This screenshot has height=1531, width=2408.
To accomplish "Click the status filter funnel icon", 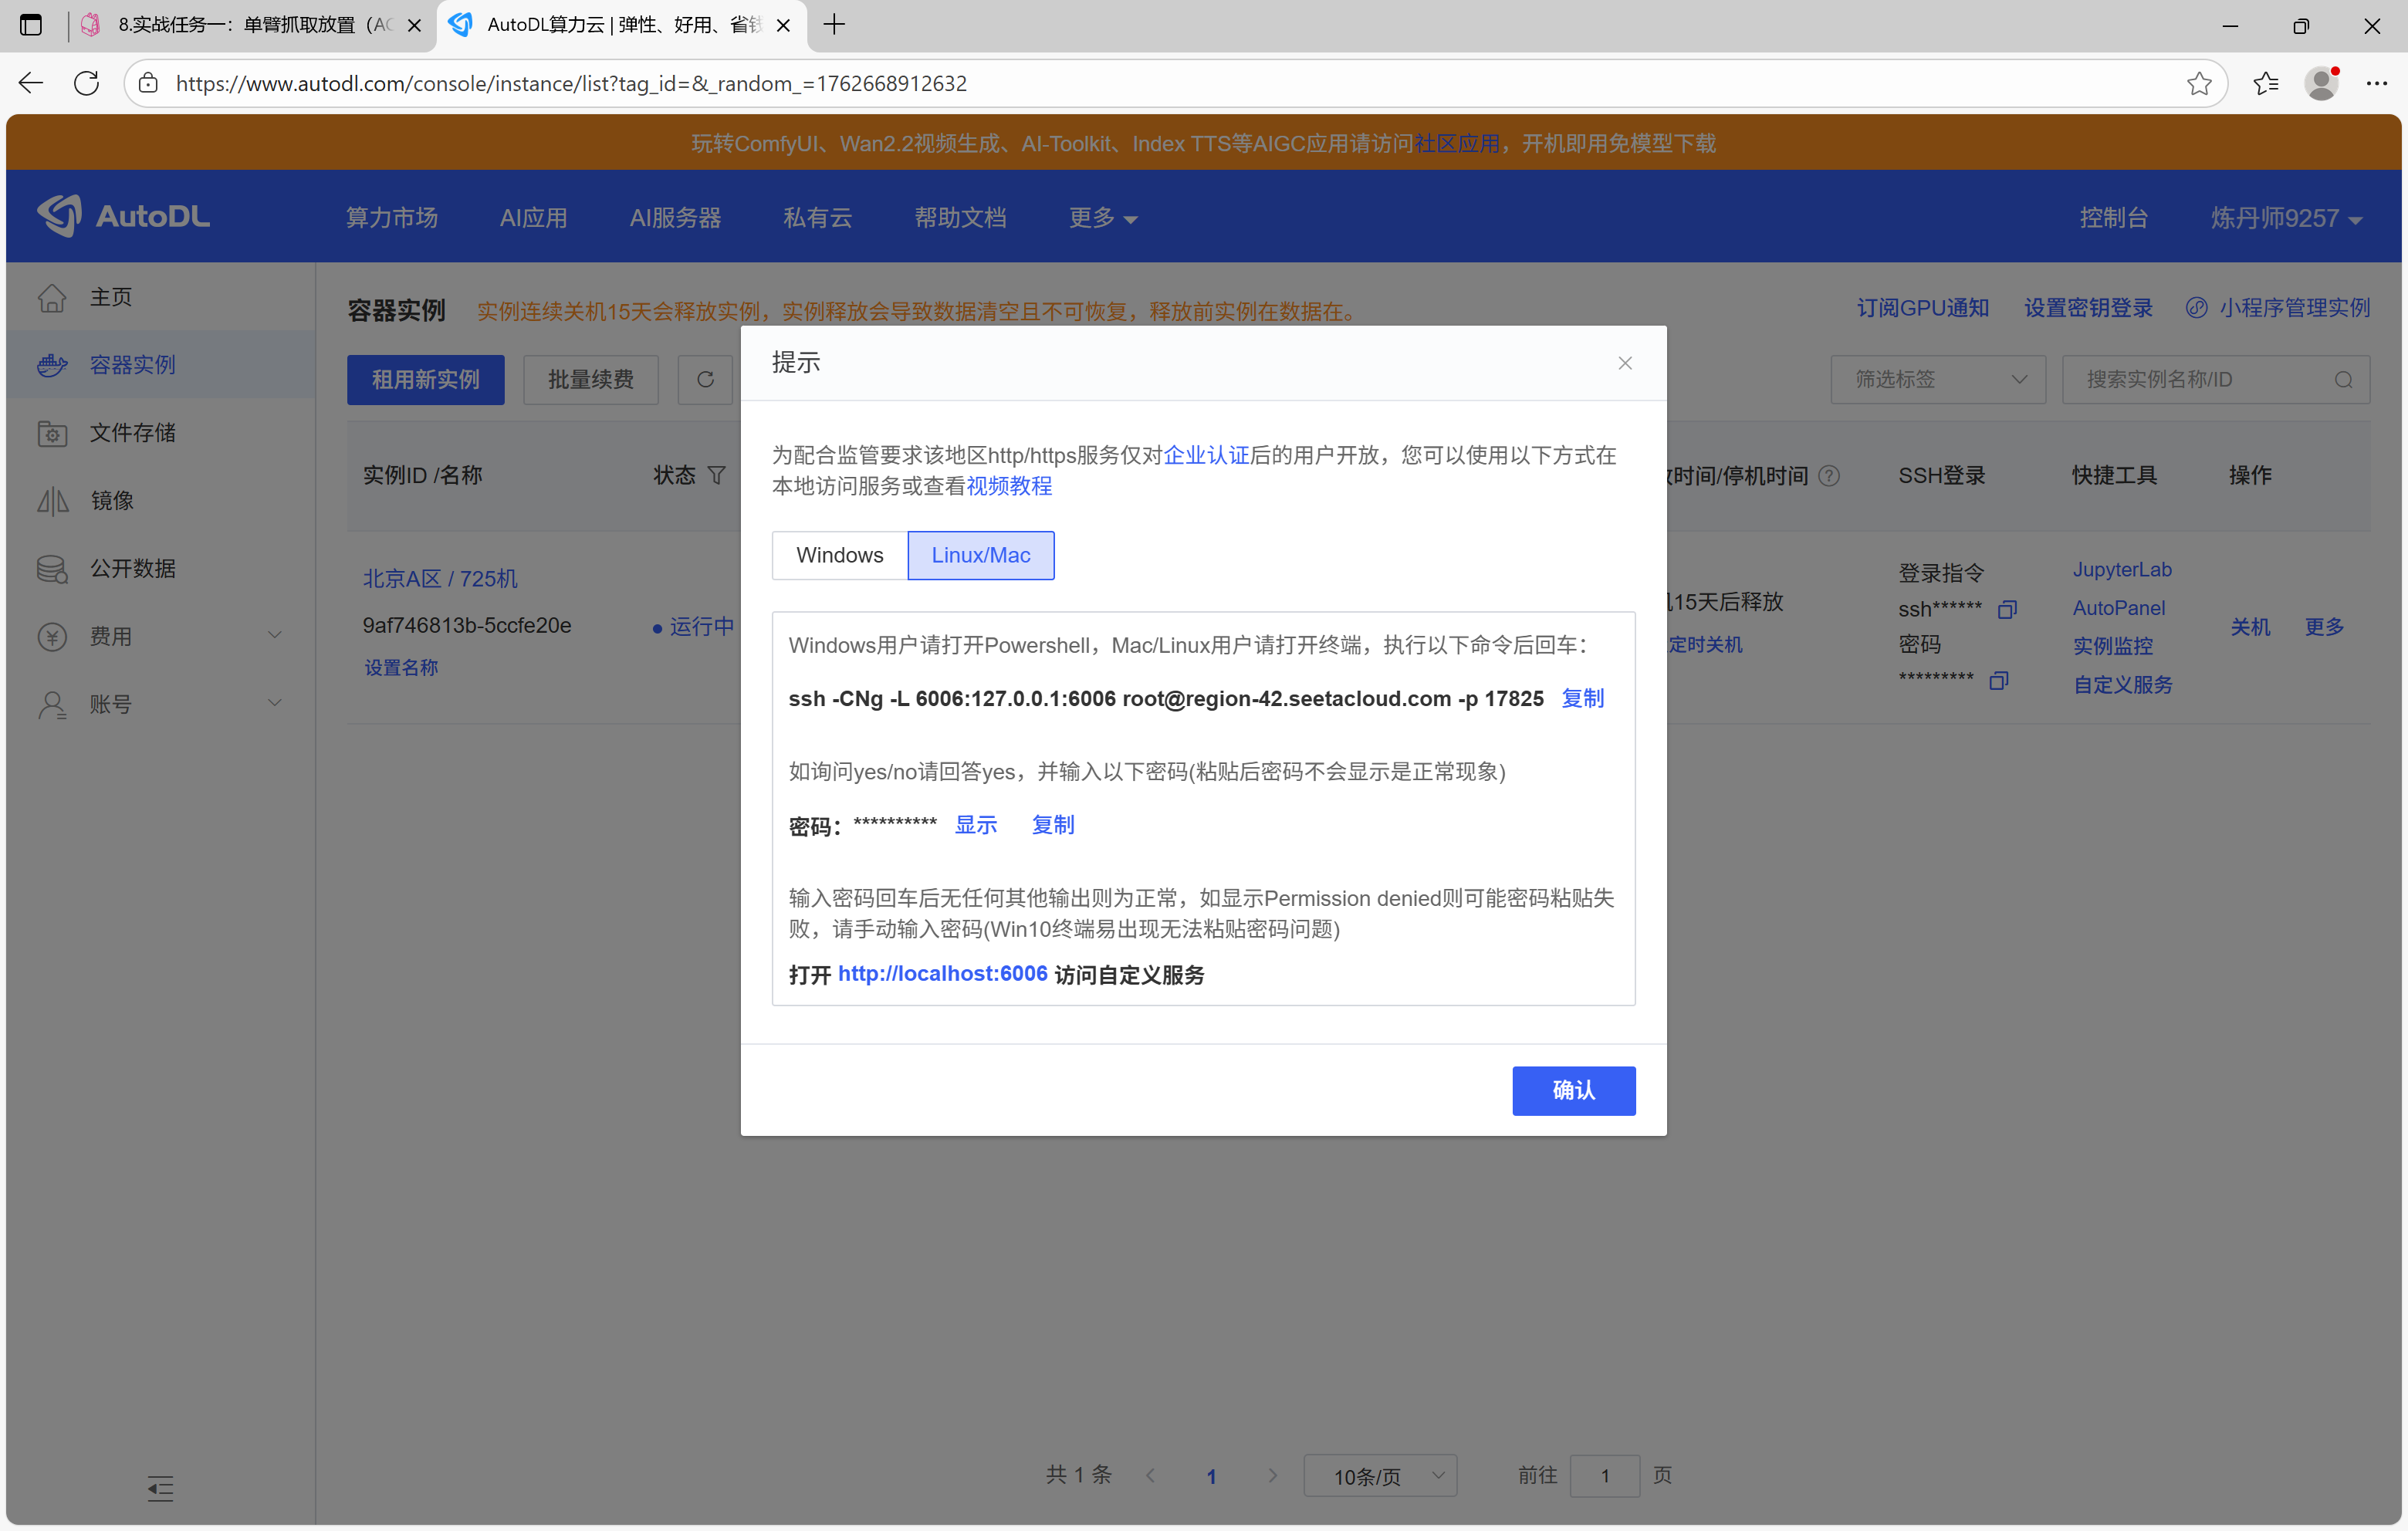I will tap(716, 475).
